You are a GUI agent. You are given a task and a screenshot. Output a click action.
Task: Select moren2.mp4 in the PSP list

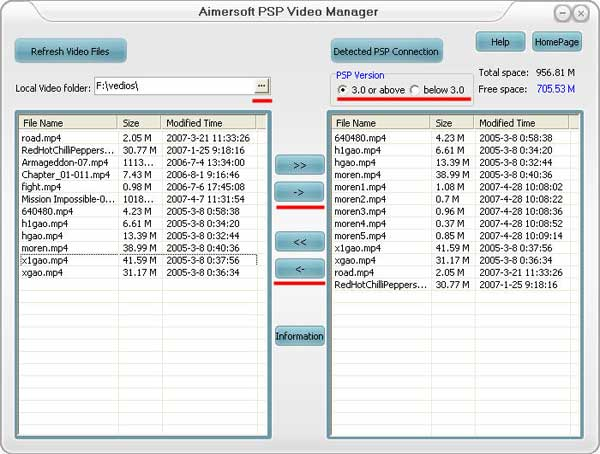point(452,199)
